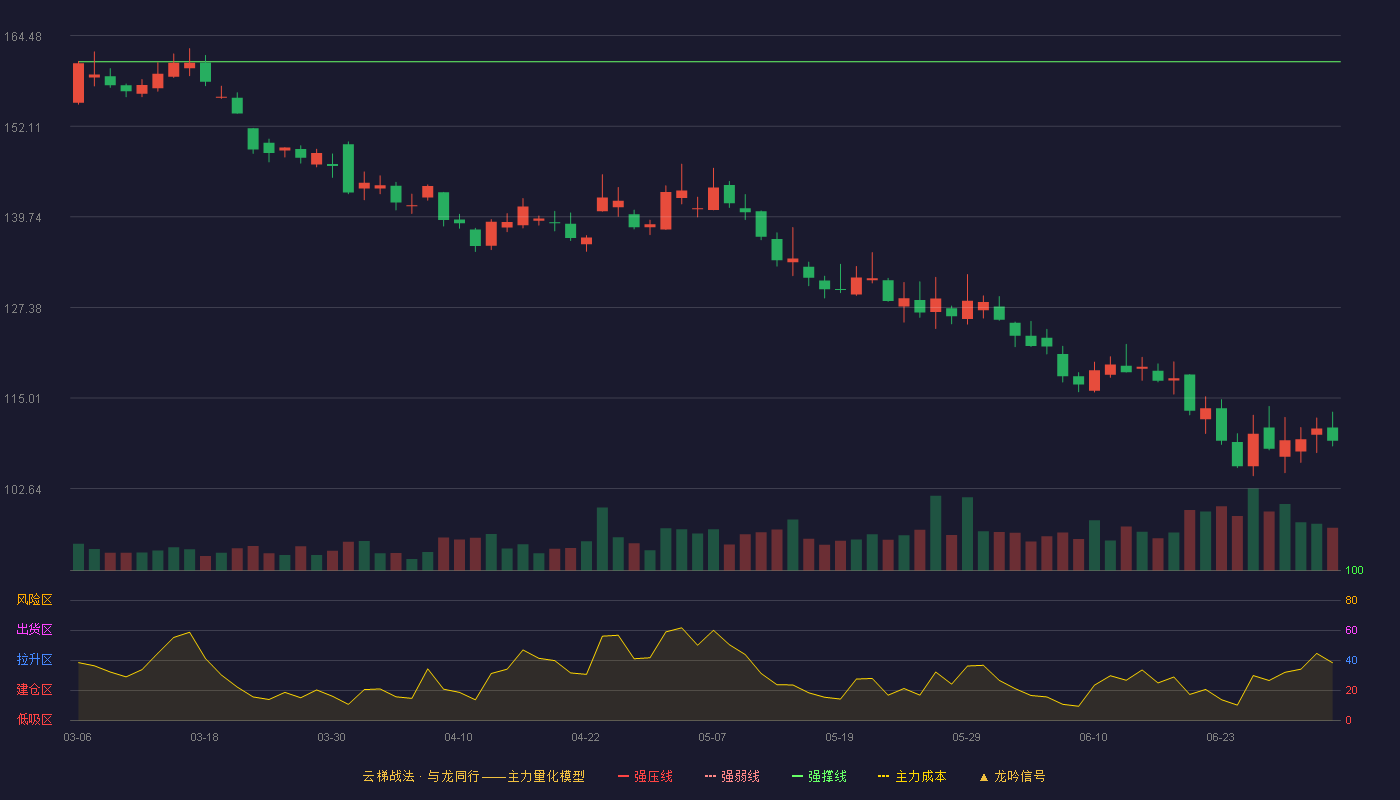Click the 云梯战法 主力量化模型 legend title
Screen dimensions: 1400x800
[473, 776]
